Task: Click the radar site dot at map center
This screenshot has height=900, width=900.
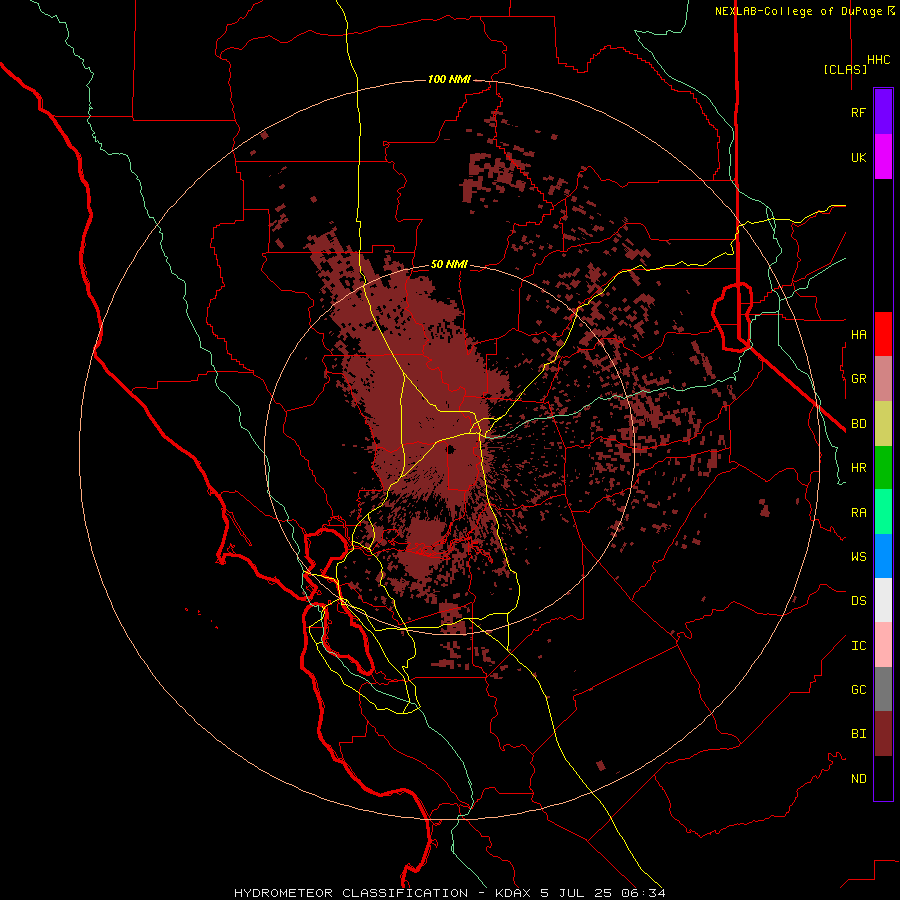Action: [x=451, y=449]
